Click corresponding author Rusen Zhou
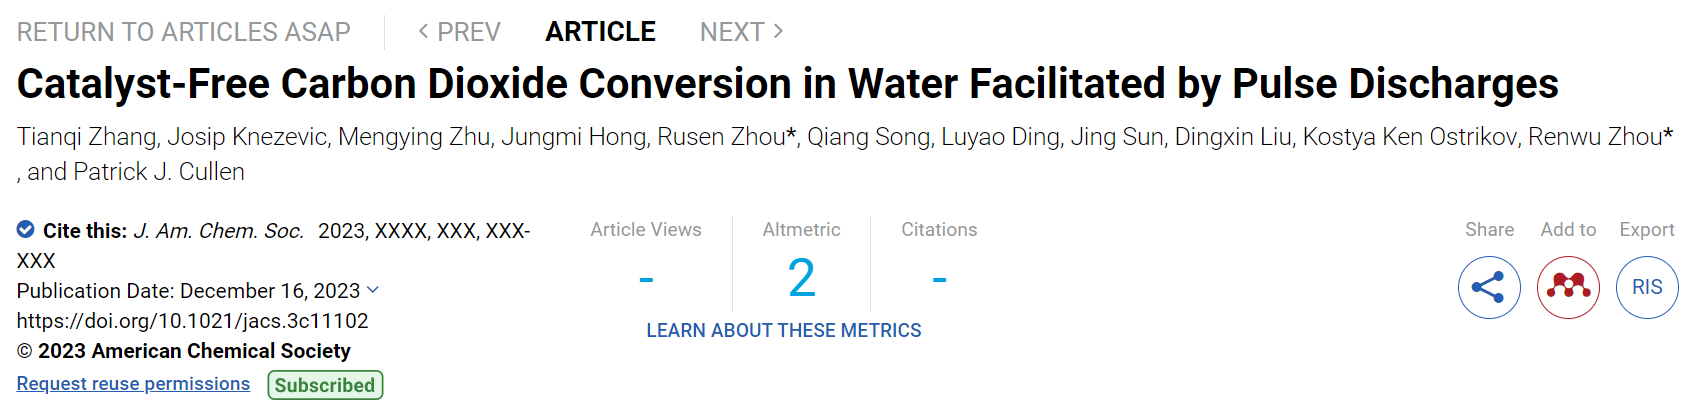1704x409 pixels. tap(727, 137)
